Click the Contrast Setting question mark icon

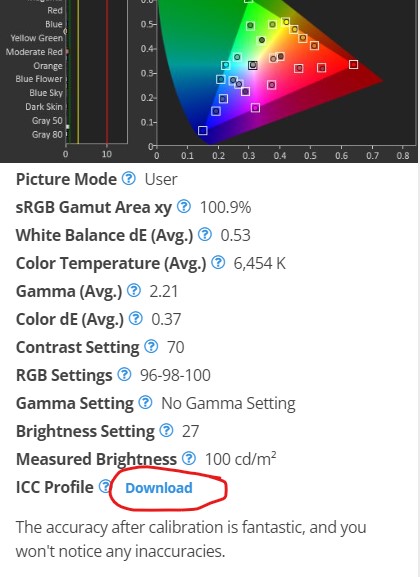pyautogui.click(x=151, y=346)
